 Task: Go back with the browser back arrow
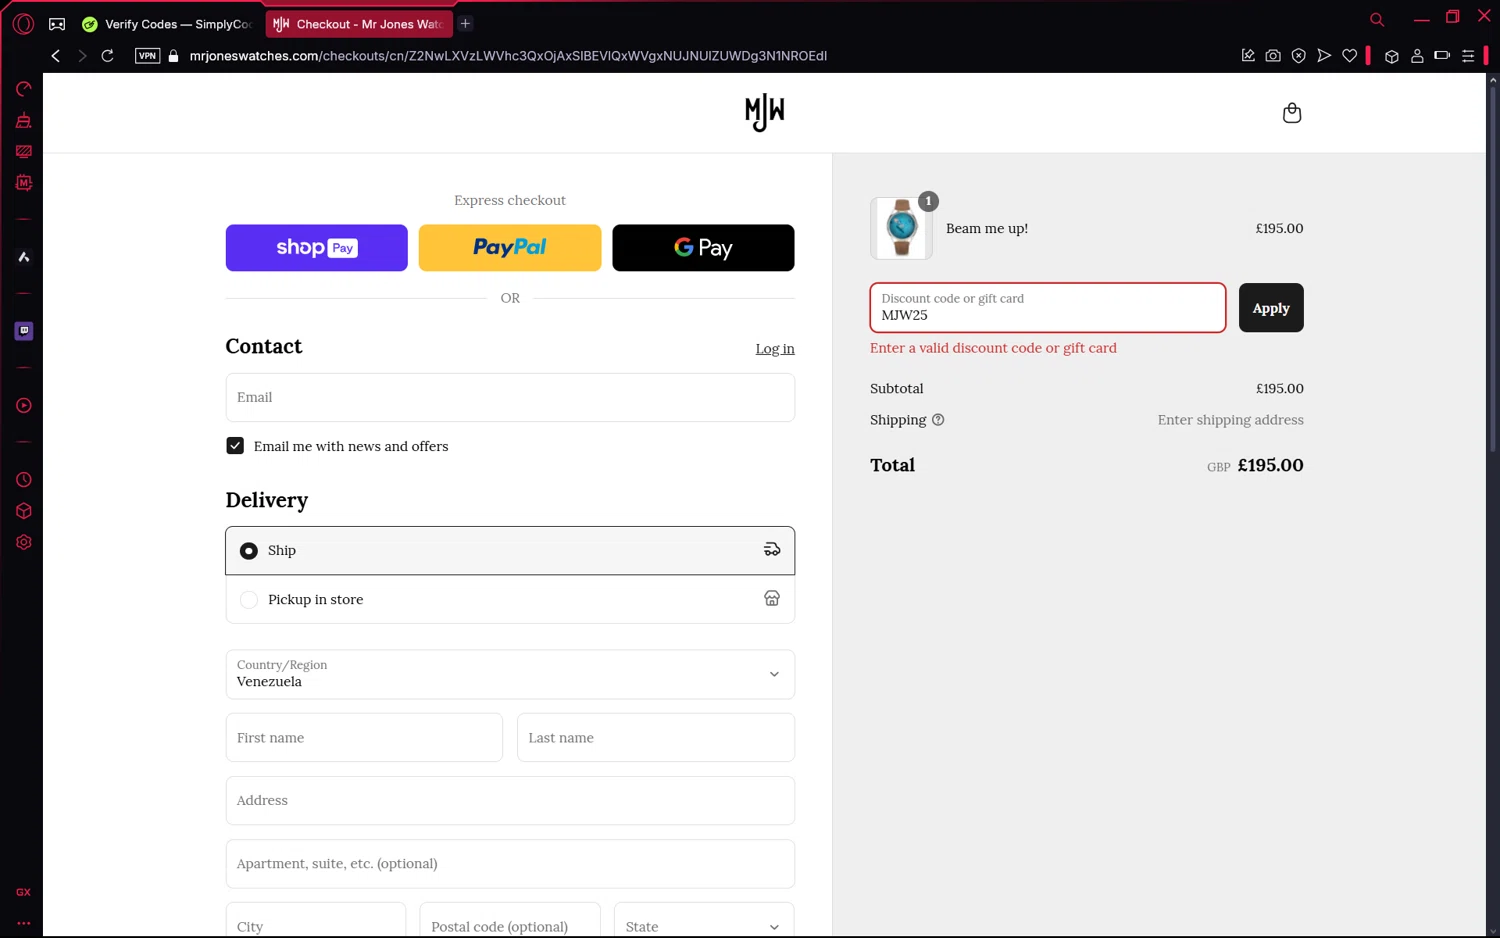[x=56, y=56]
